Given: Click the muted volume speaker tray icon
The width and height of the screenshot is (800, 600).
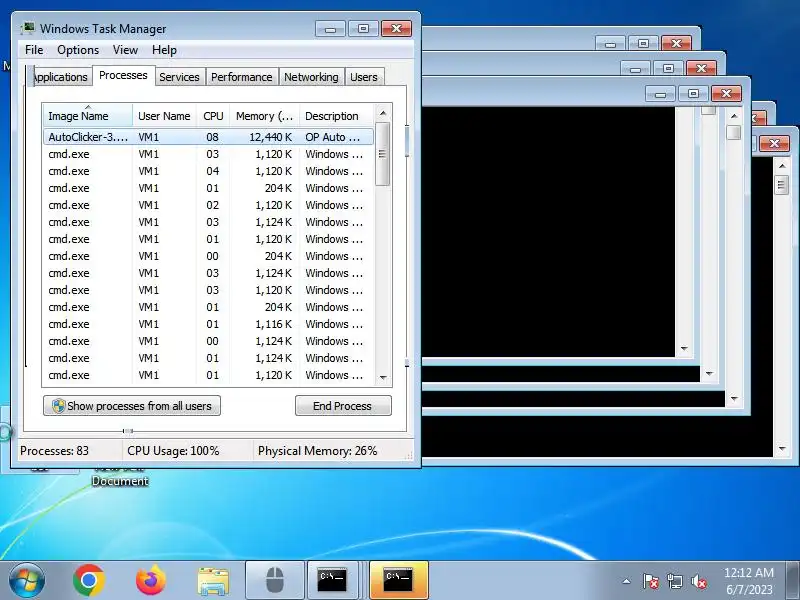Looking at the screenshot, I should point(698,581).
